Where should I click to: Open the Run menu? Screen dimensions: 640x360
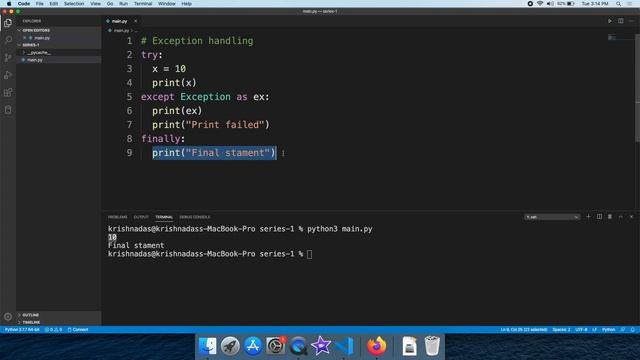[123, 4]
